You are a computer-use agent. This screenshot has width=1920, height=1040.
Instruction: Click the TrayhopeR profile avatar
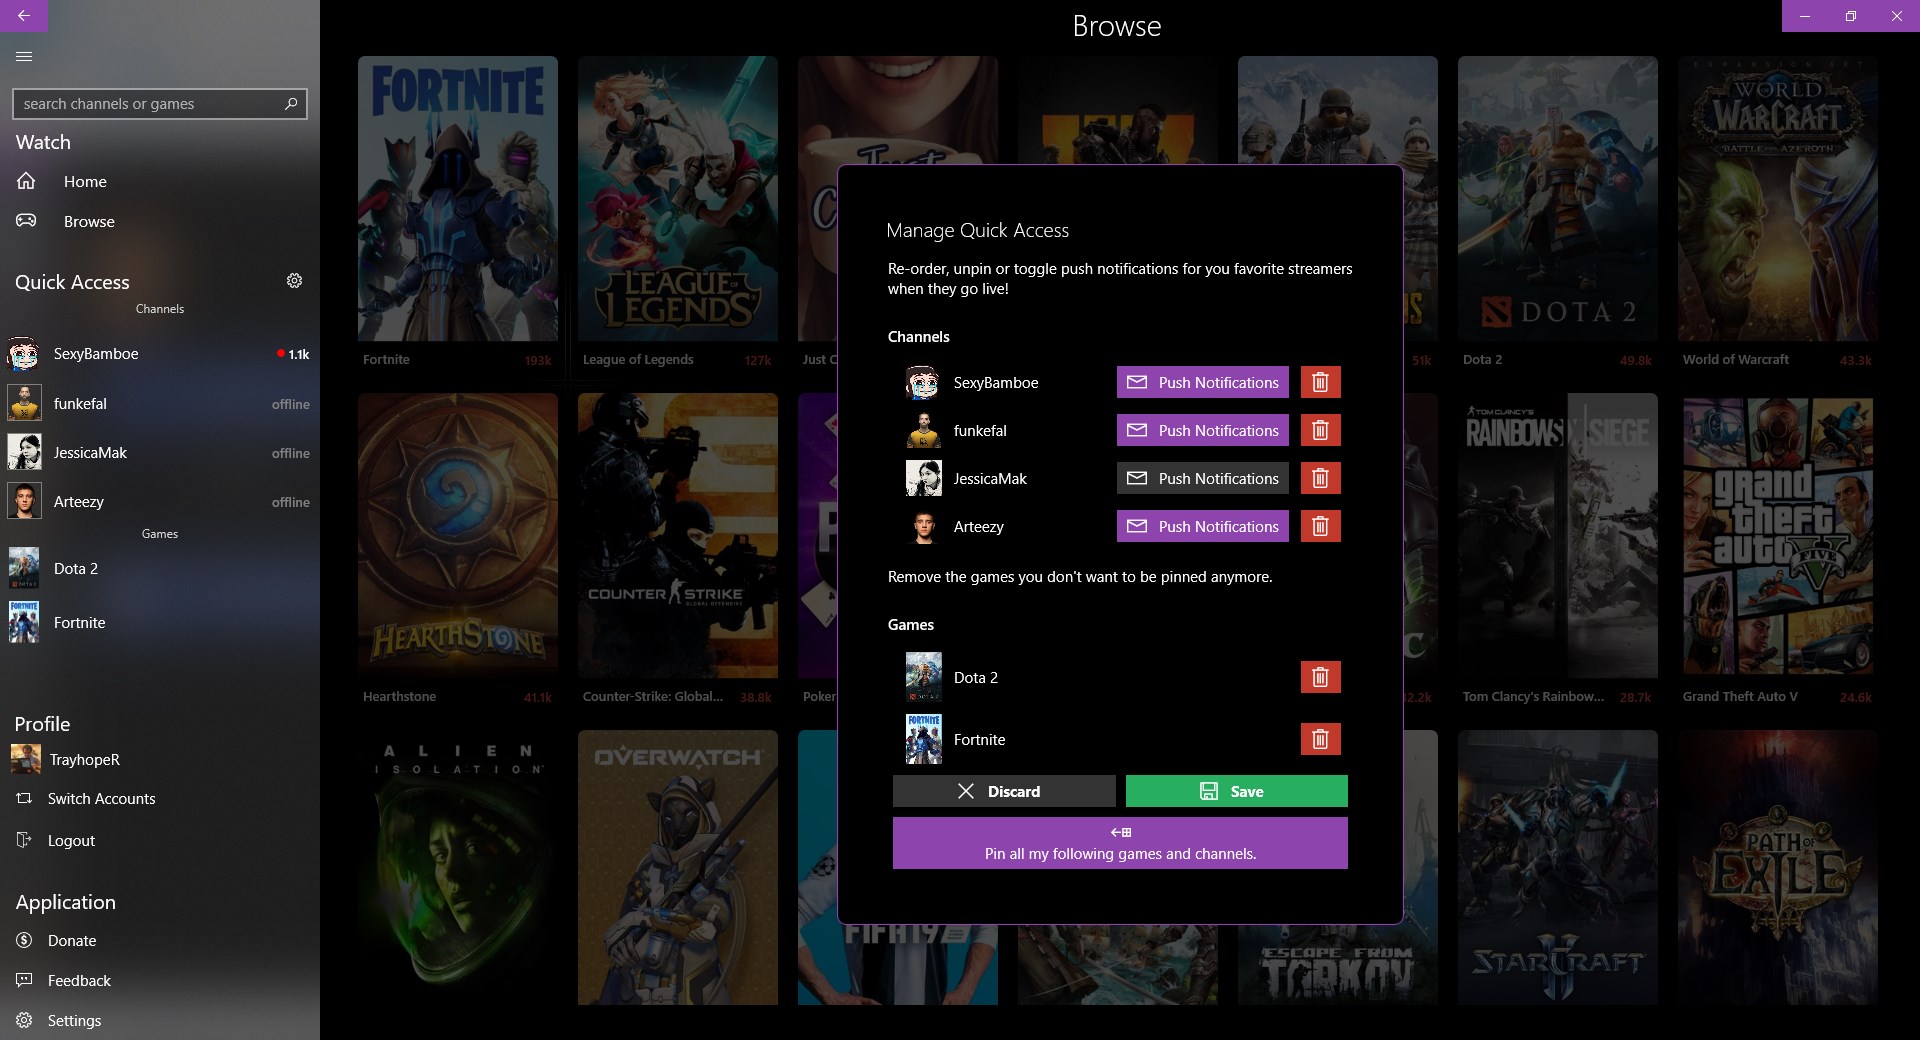tap(25, 759)
